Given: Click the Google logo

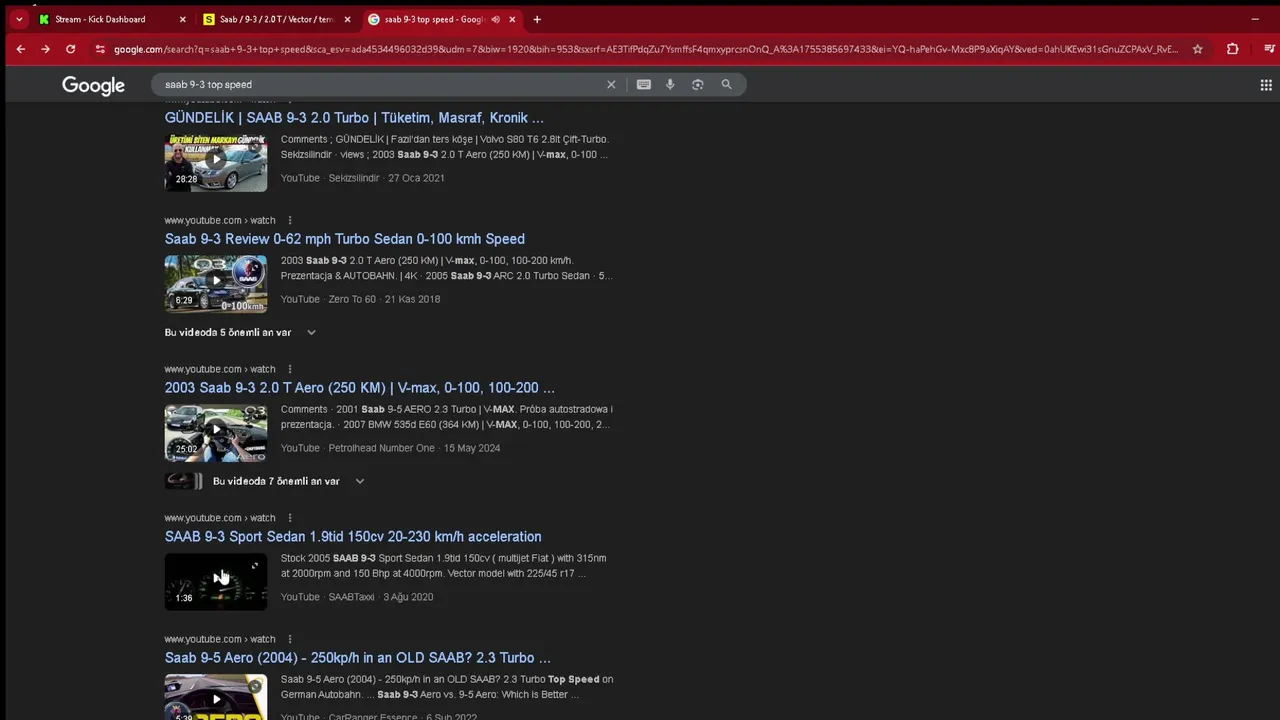Looking at the screenshot, I should 93,86.
